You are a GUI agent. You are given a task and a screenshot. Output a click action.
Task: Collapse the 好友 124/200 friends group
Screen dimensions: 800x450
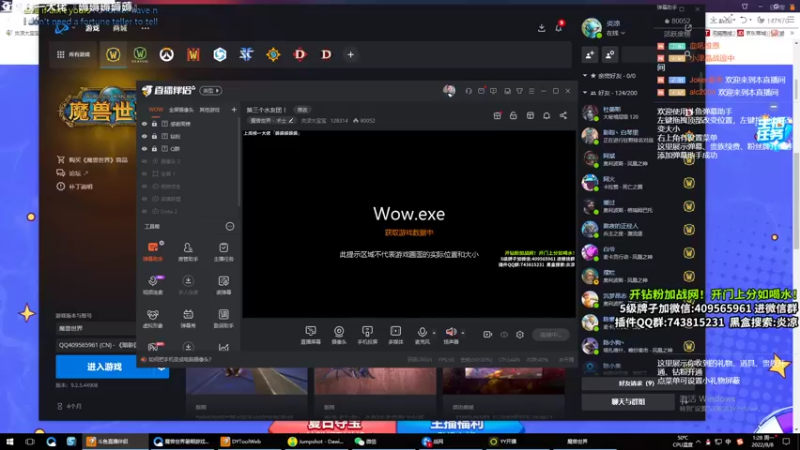[x=585, y=93]
